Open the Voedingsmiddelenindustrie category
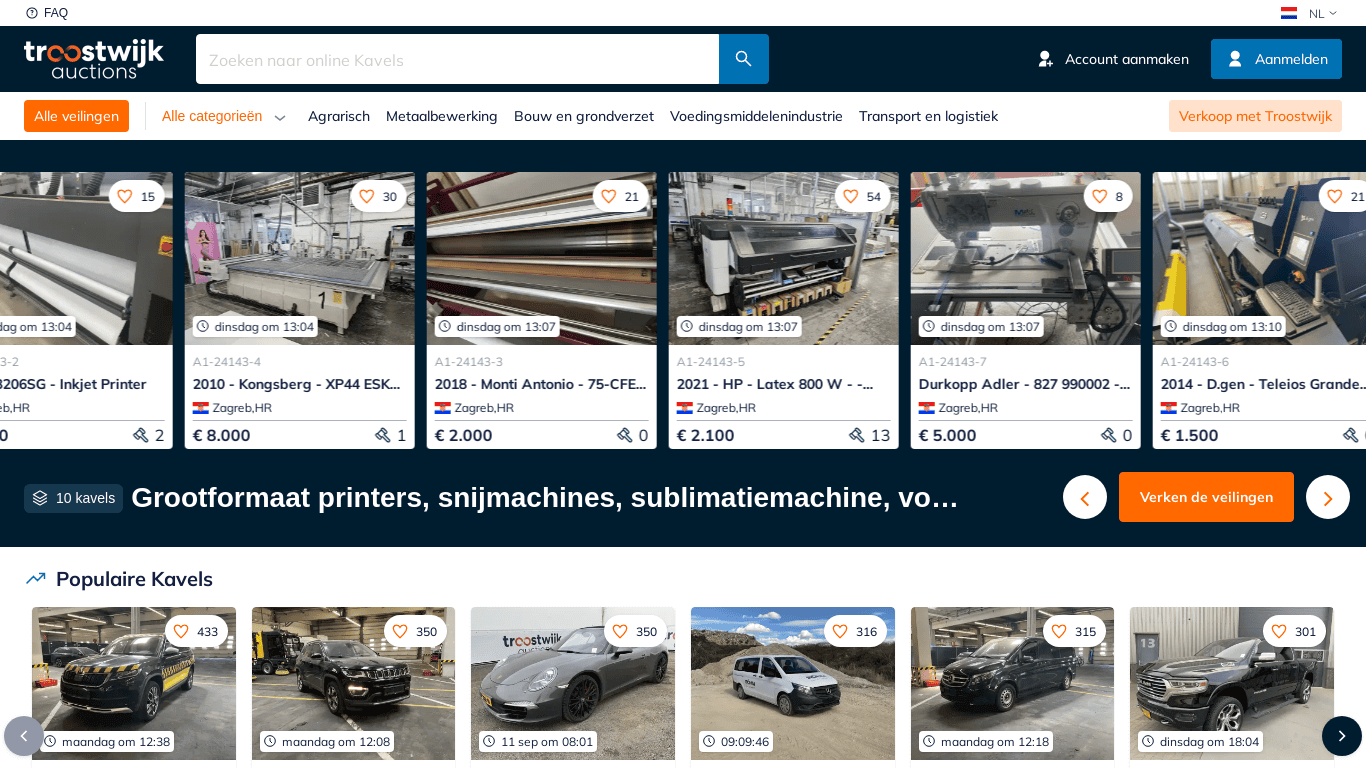Screen dimensions: 1366x768 [756, 116]
